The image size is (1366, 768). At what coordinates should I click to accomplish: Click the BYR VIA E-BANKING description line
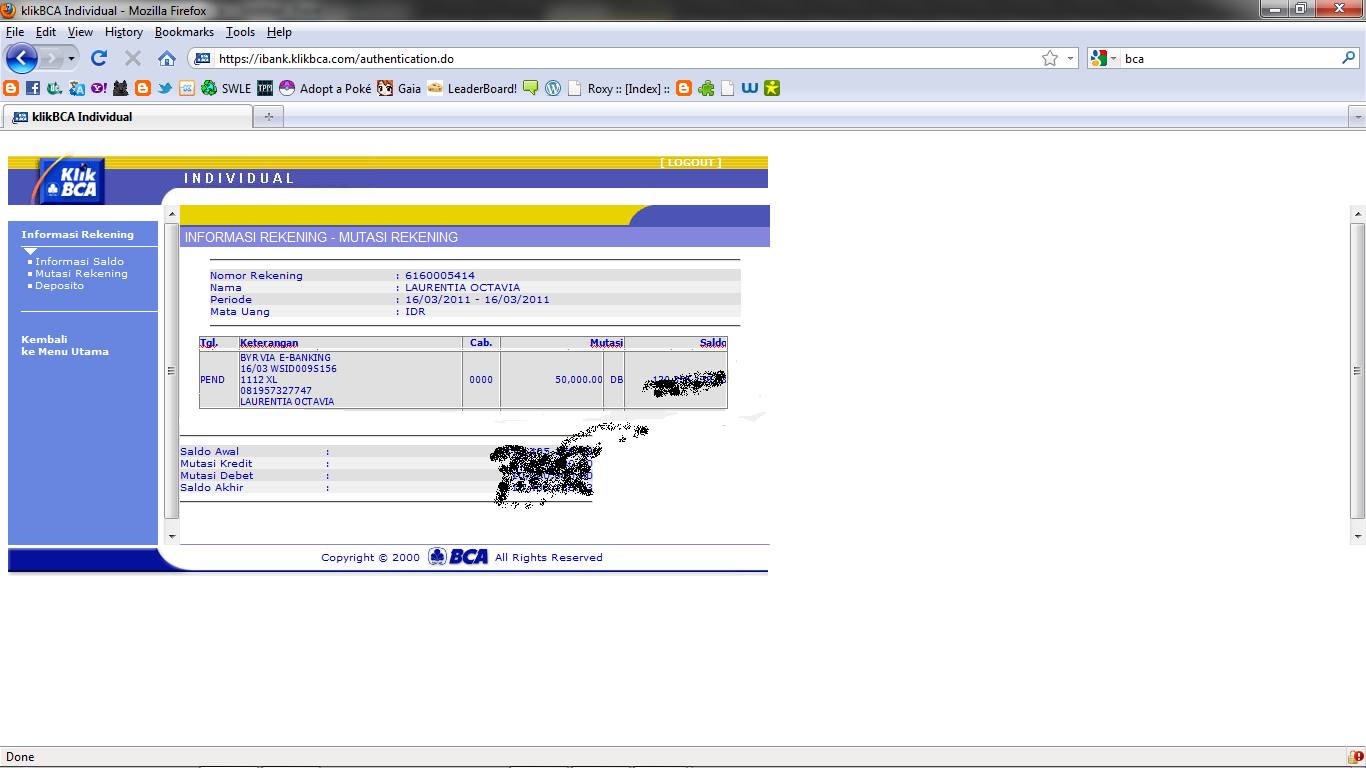pyautogui.click(x=285, y=358)
